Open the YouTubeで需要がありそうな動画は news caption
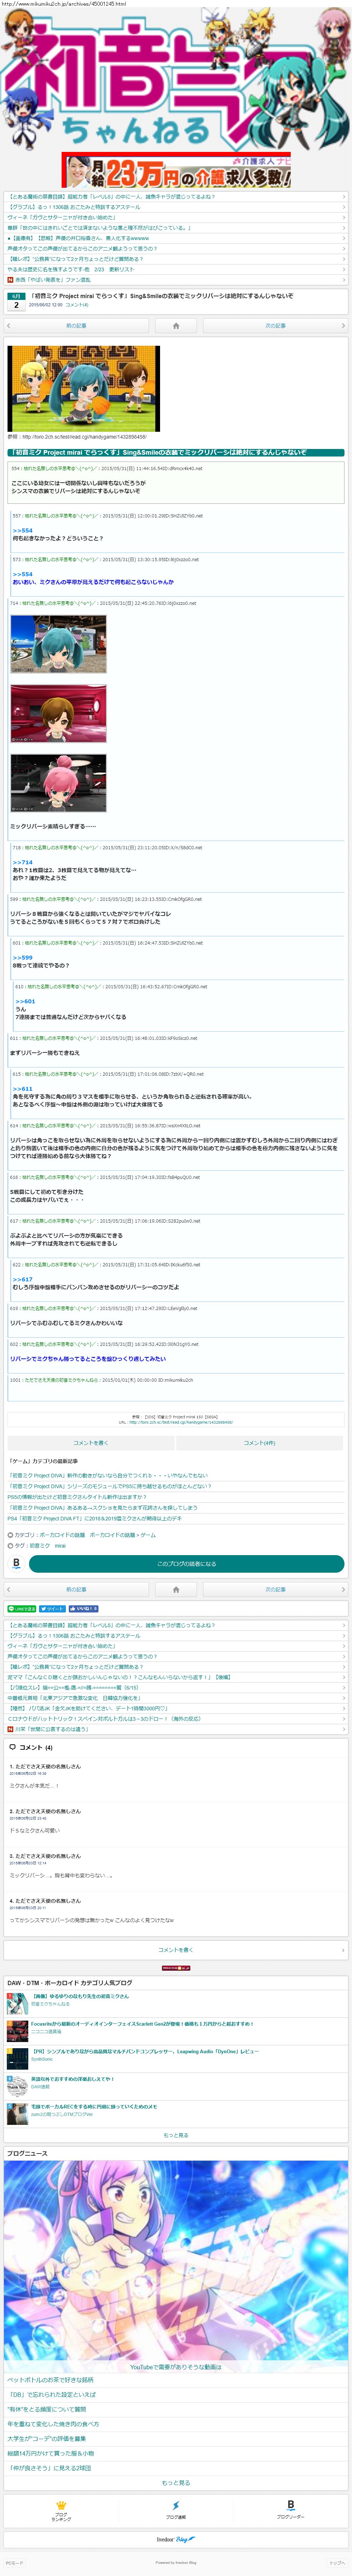 176,2367
